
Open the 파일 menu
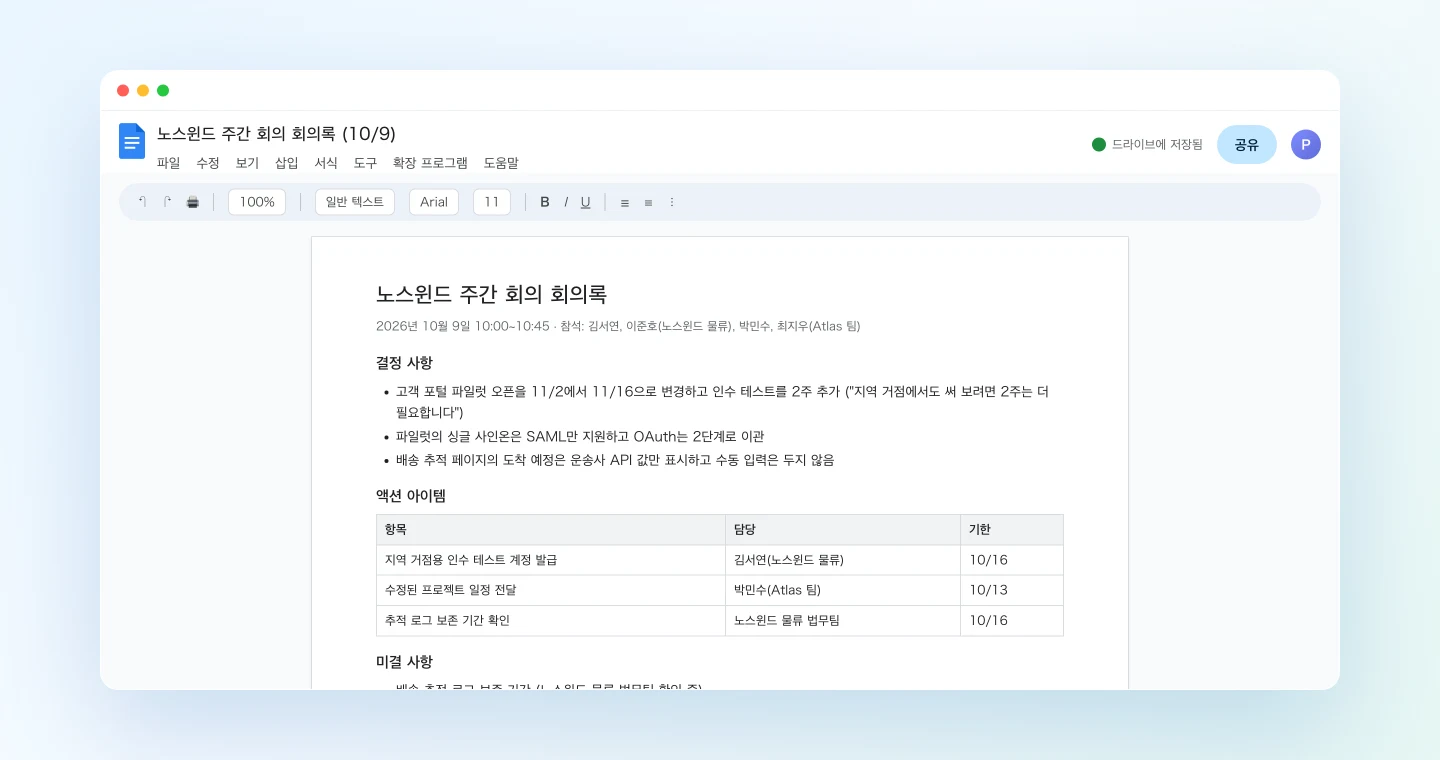click(x=169, y=163)
